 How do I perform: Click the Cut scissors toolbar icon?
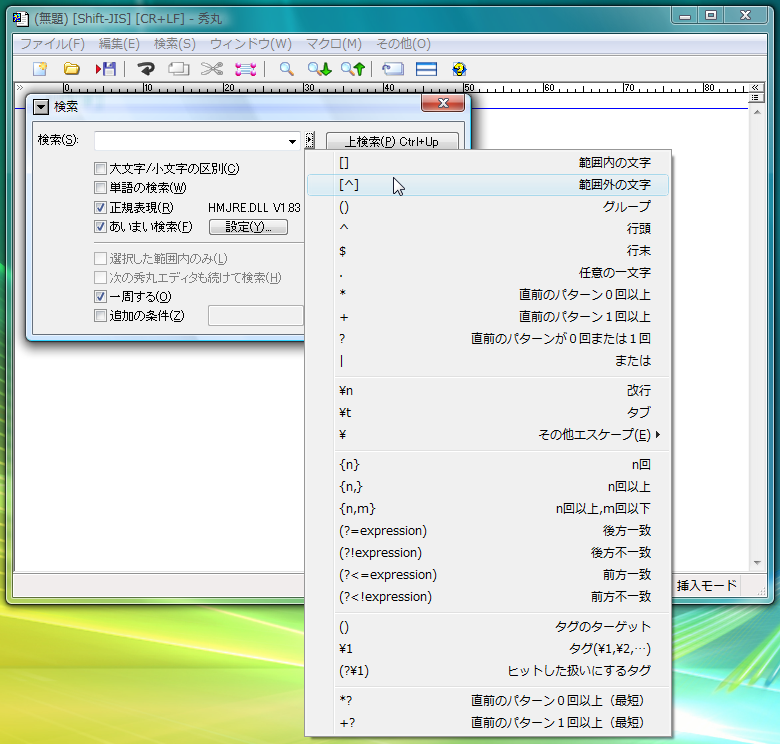[212, 69]
